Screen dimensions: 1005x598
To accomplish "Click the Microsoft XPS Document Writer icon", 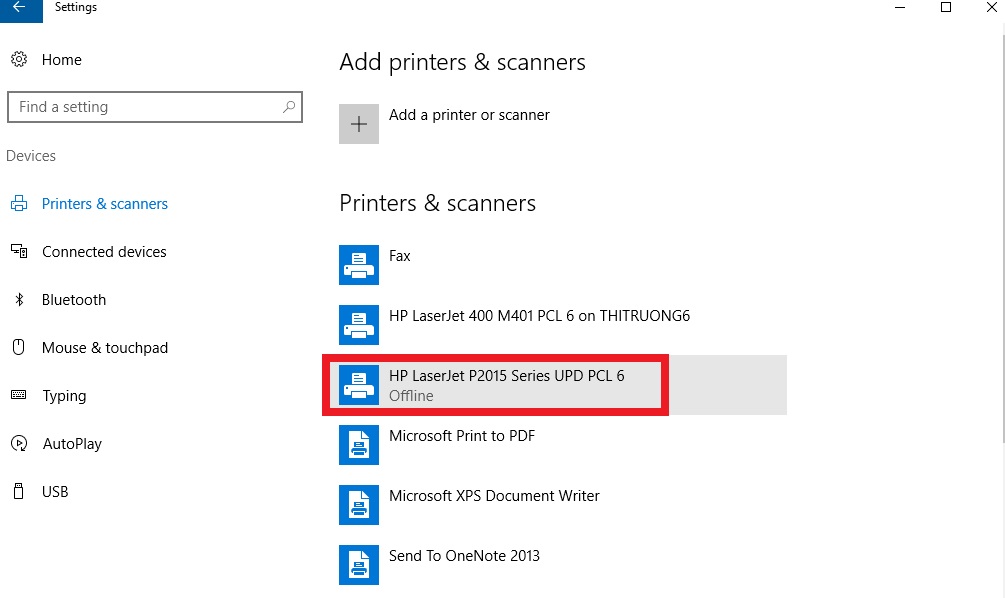I will pyautogui.click(x=359, y=505).
